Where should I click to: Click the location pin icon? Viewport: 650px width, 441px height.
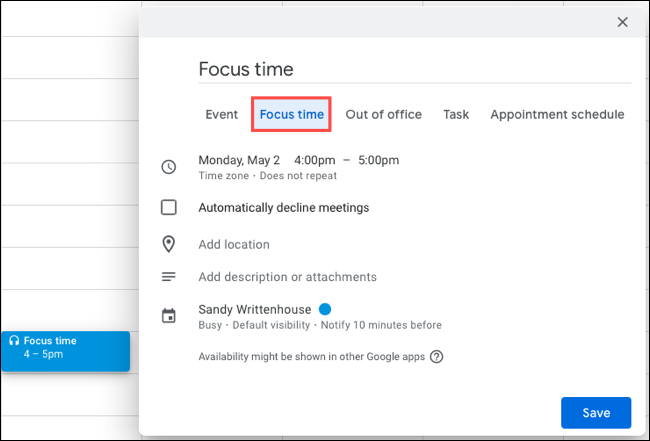[x=169, y=244]
